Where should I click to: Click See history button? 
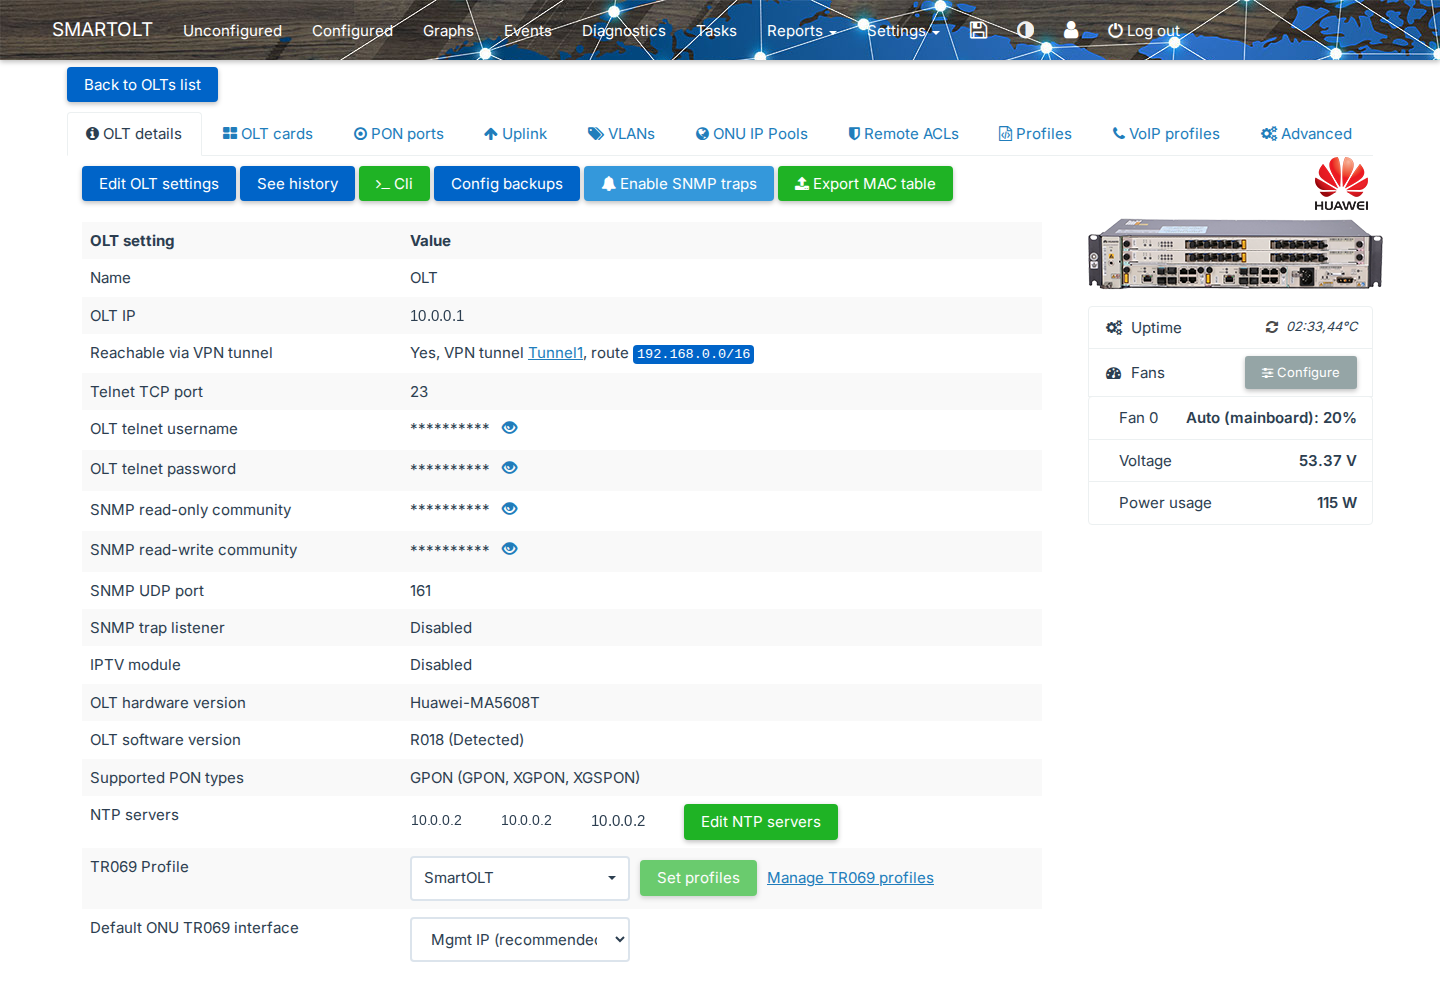[x=297, y=184]
